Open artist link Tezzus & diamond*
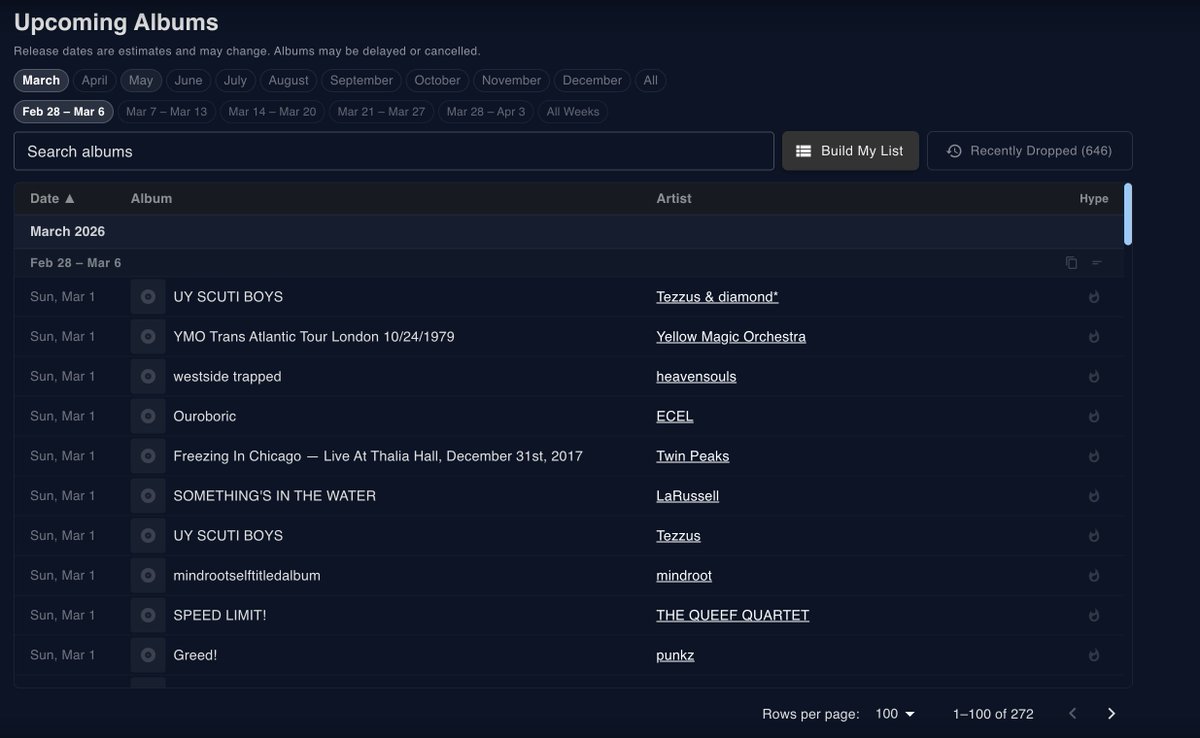 tap(717, 297)
